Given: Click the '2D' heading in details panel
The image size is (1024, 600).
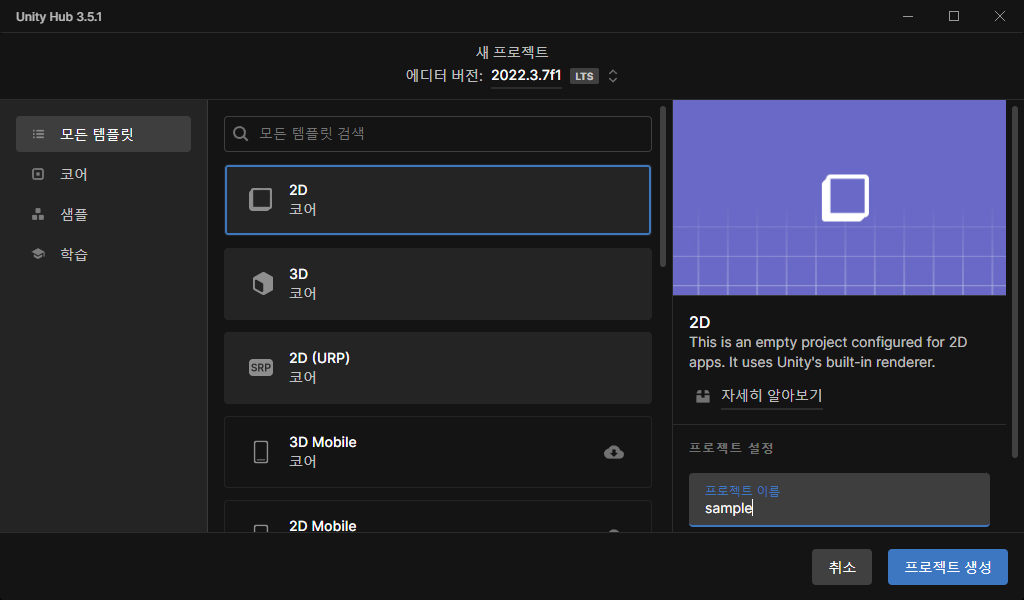Looking at the screenshot, I should 699,322.
